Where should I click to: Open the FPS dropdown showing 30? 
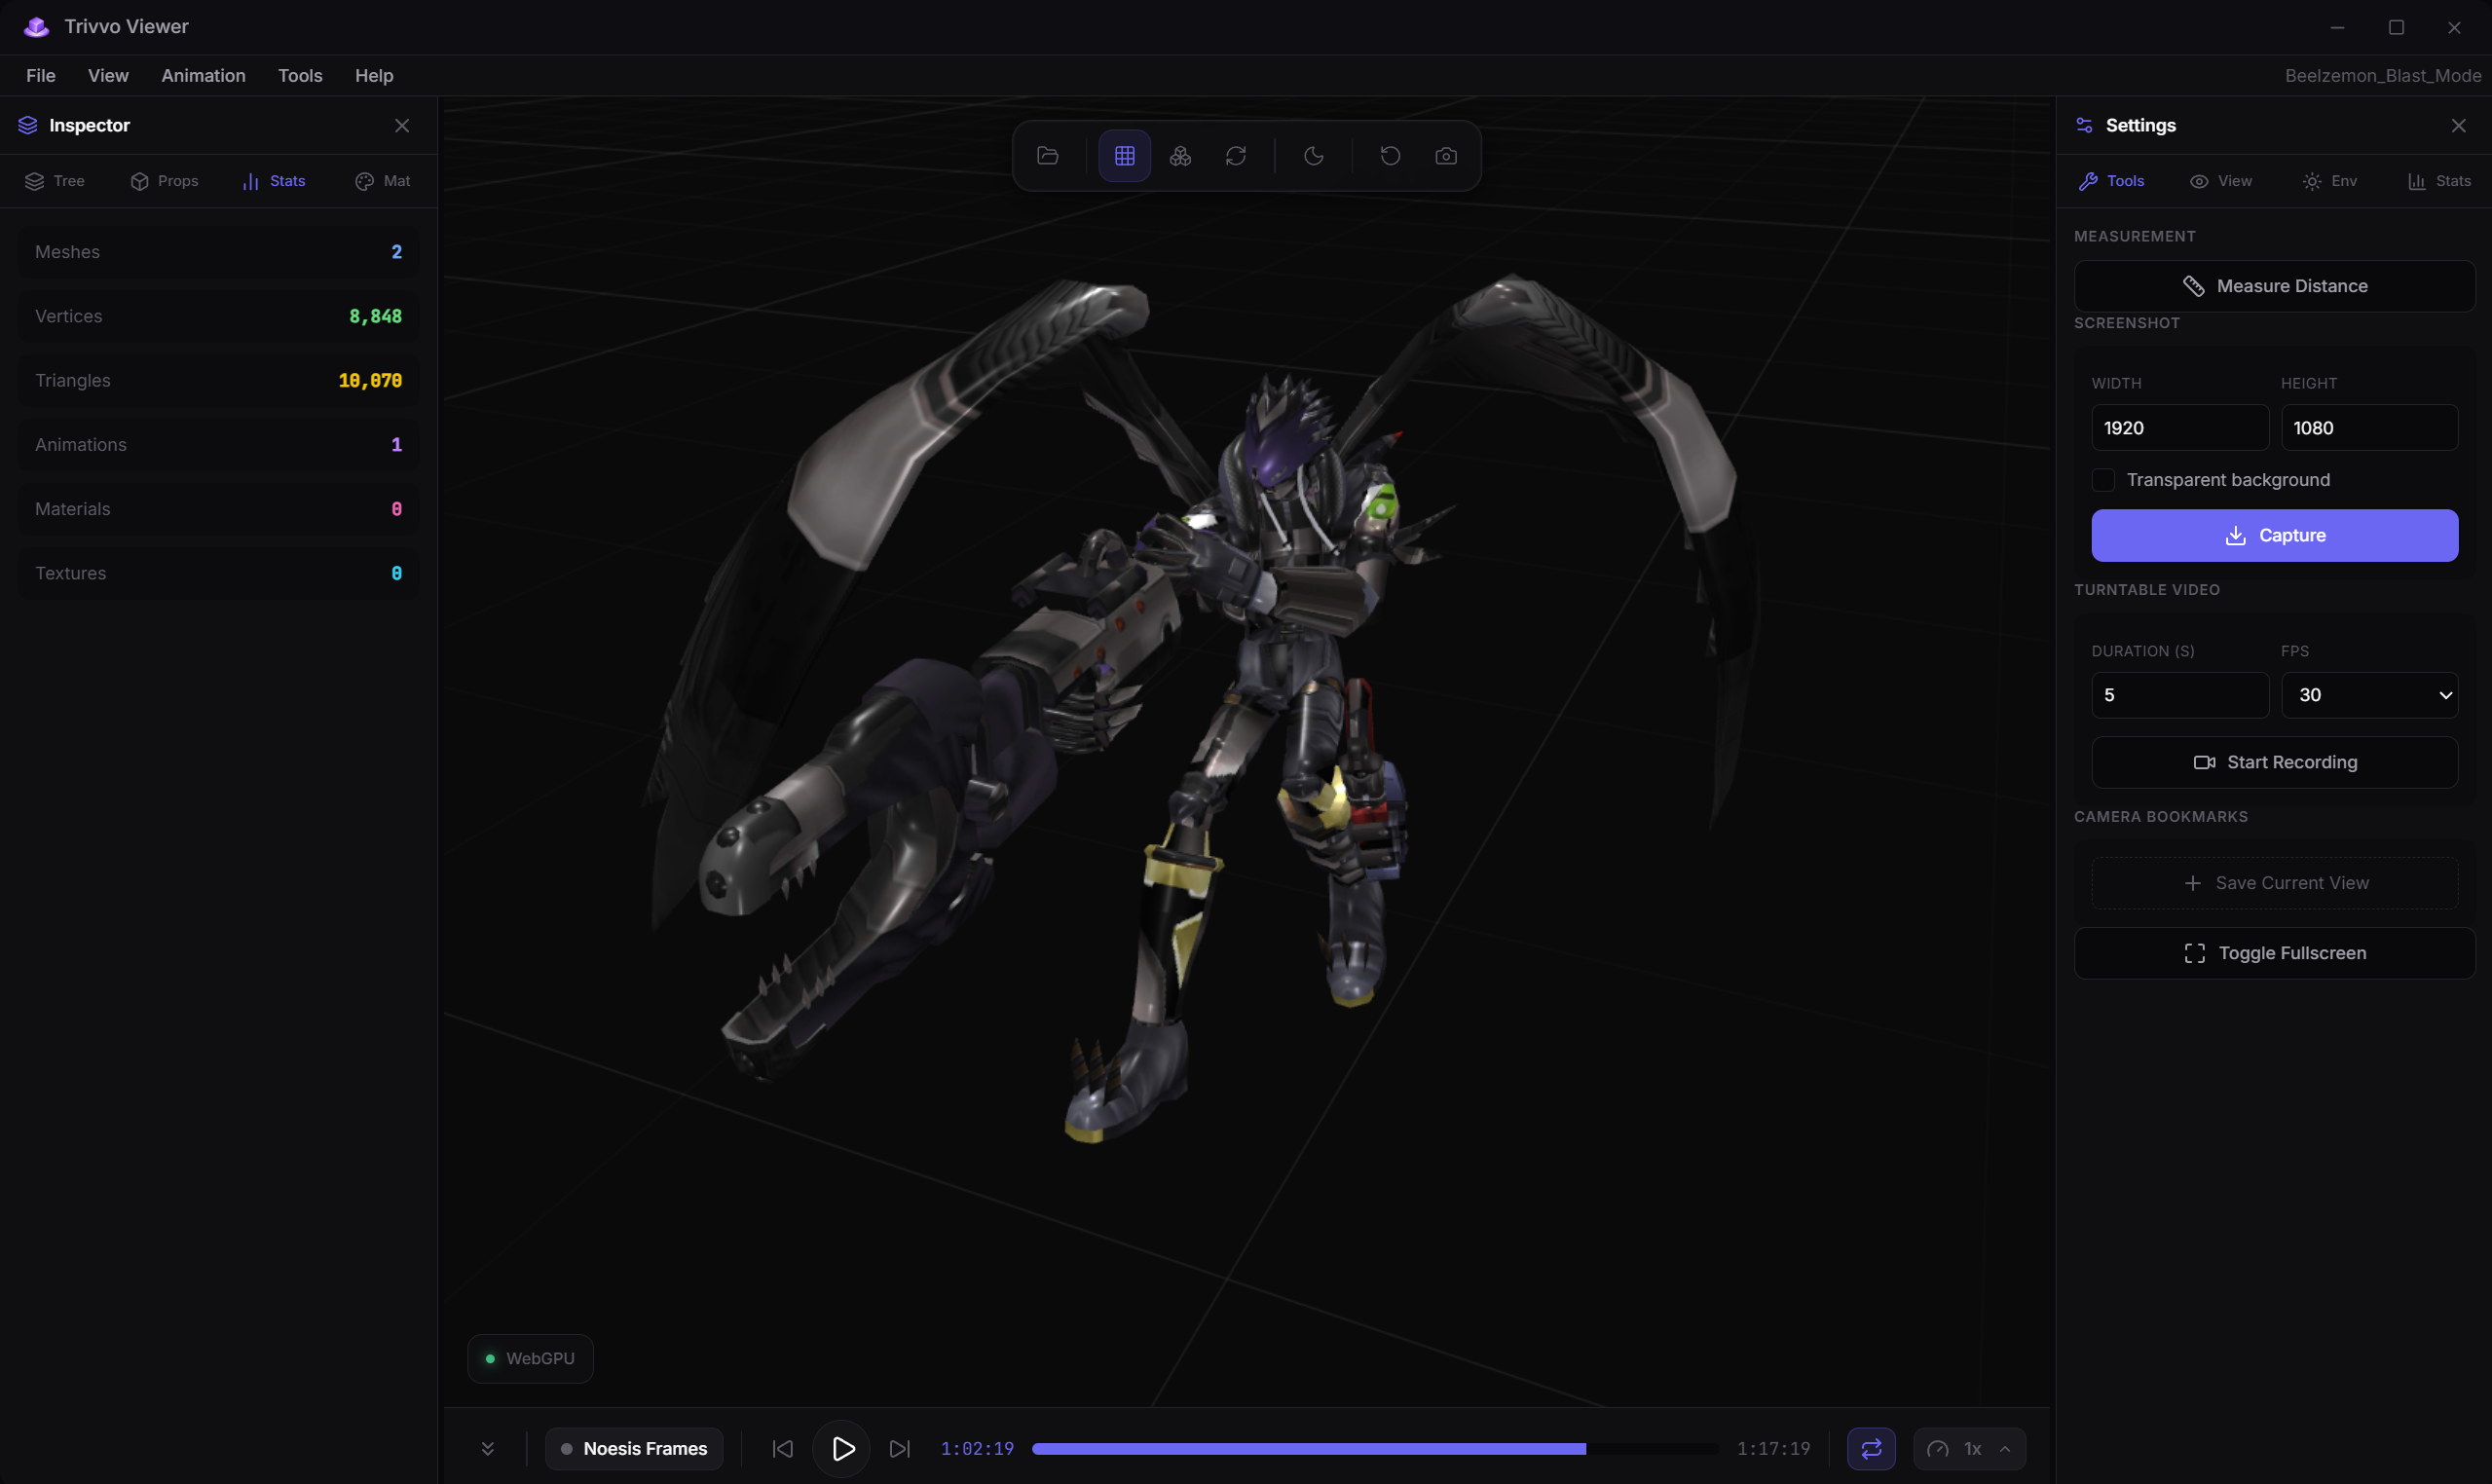click(x=2369, y=694)
